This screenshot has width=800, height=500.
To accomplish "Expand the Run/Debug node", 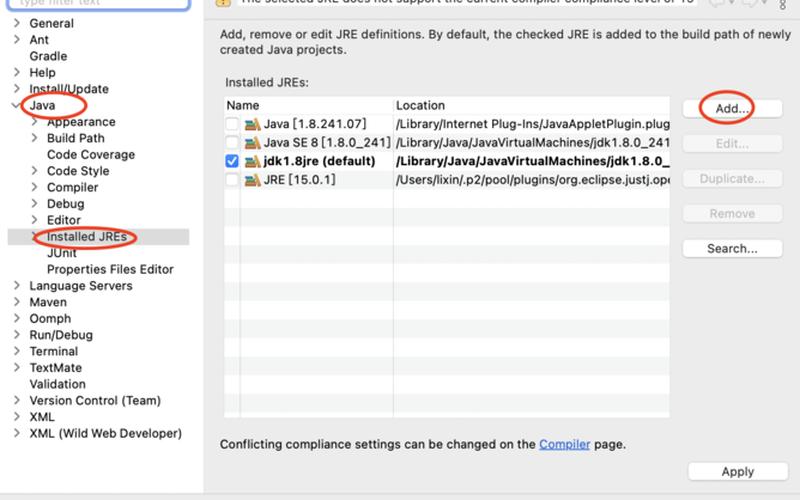I will 17,334.
